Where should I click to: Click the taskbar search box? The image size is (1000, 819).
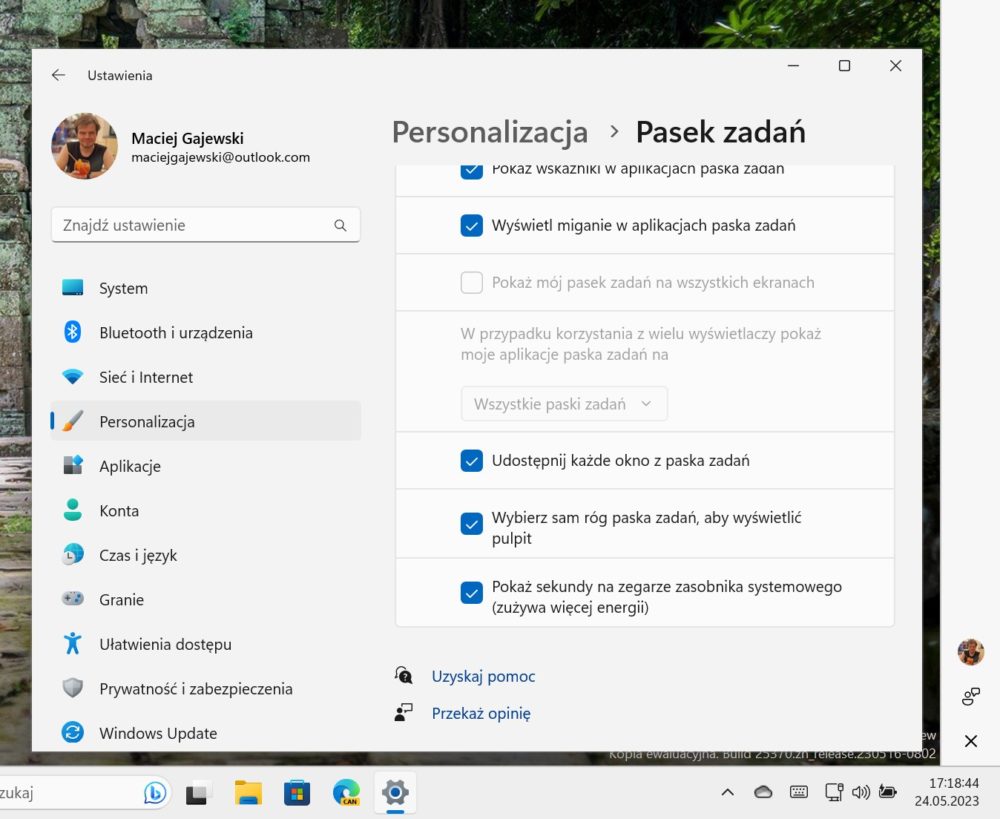[84, 793]
